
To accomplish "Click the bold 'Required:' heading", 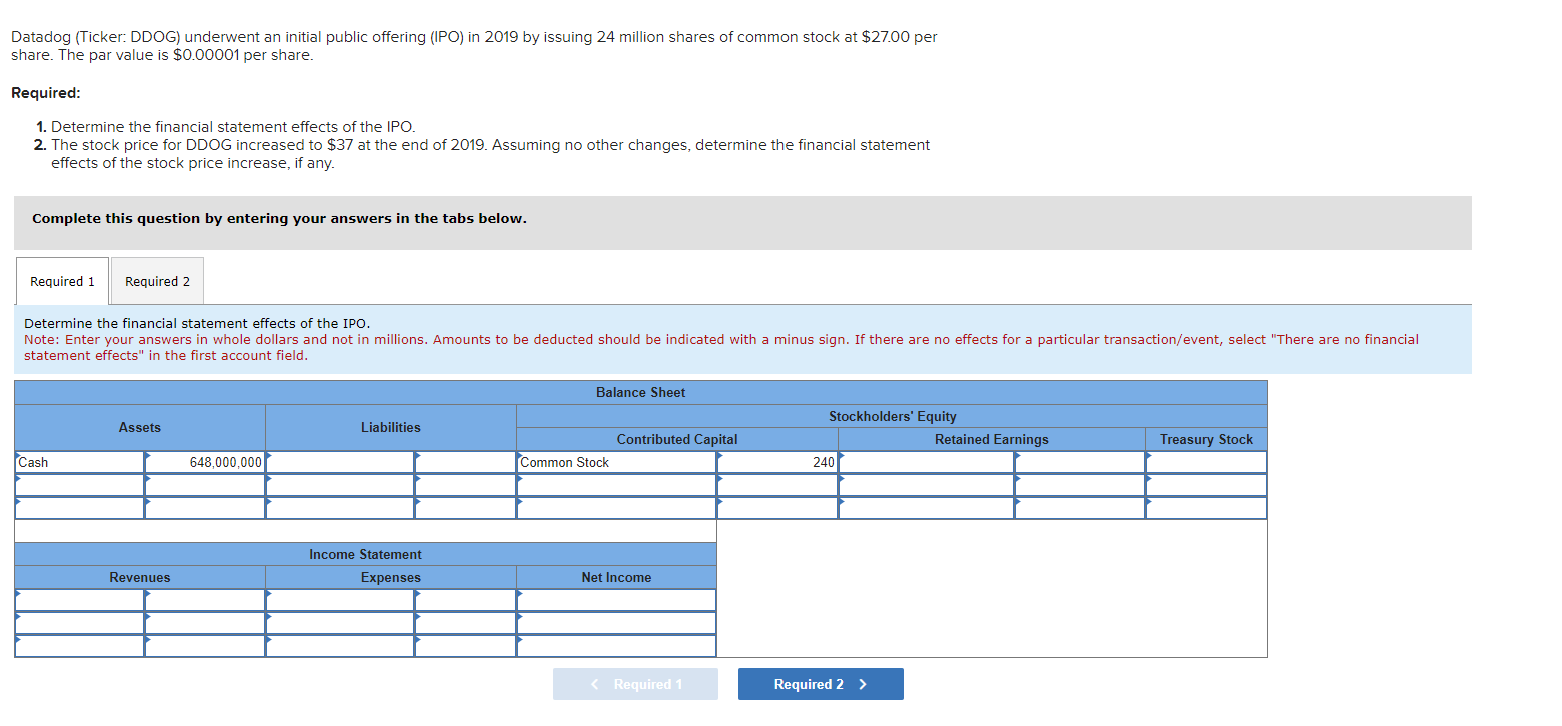I will point(46,93).
